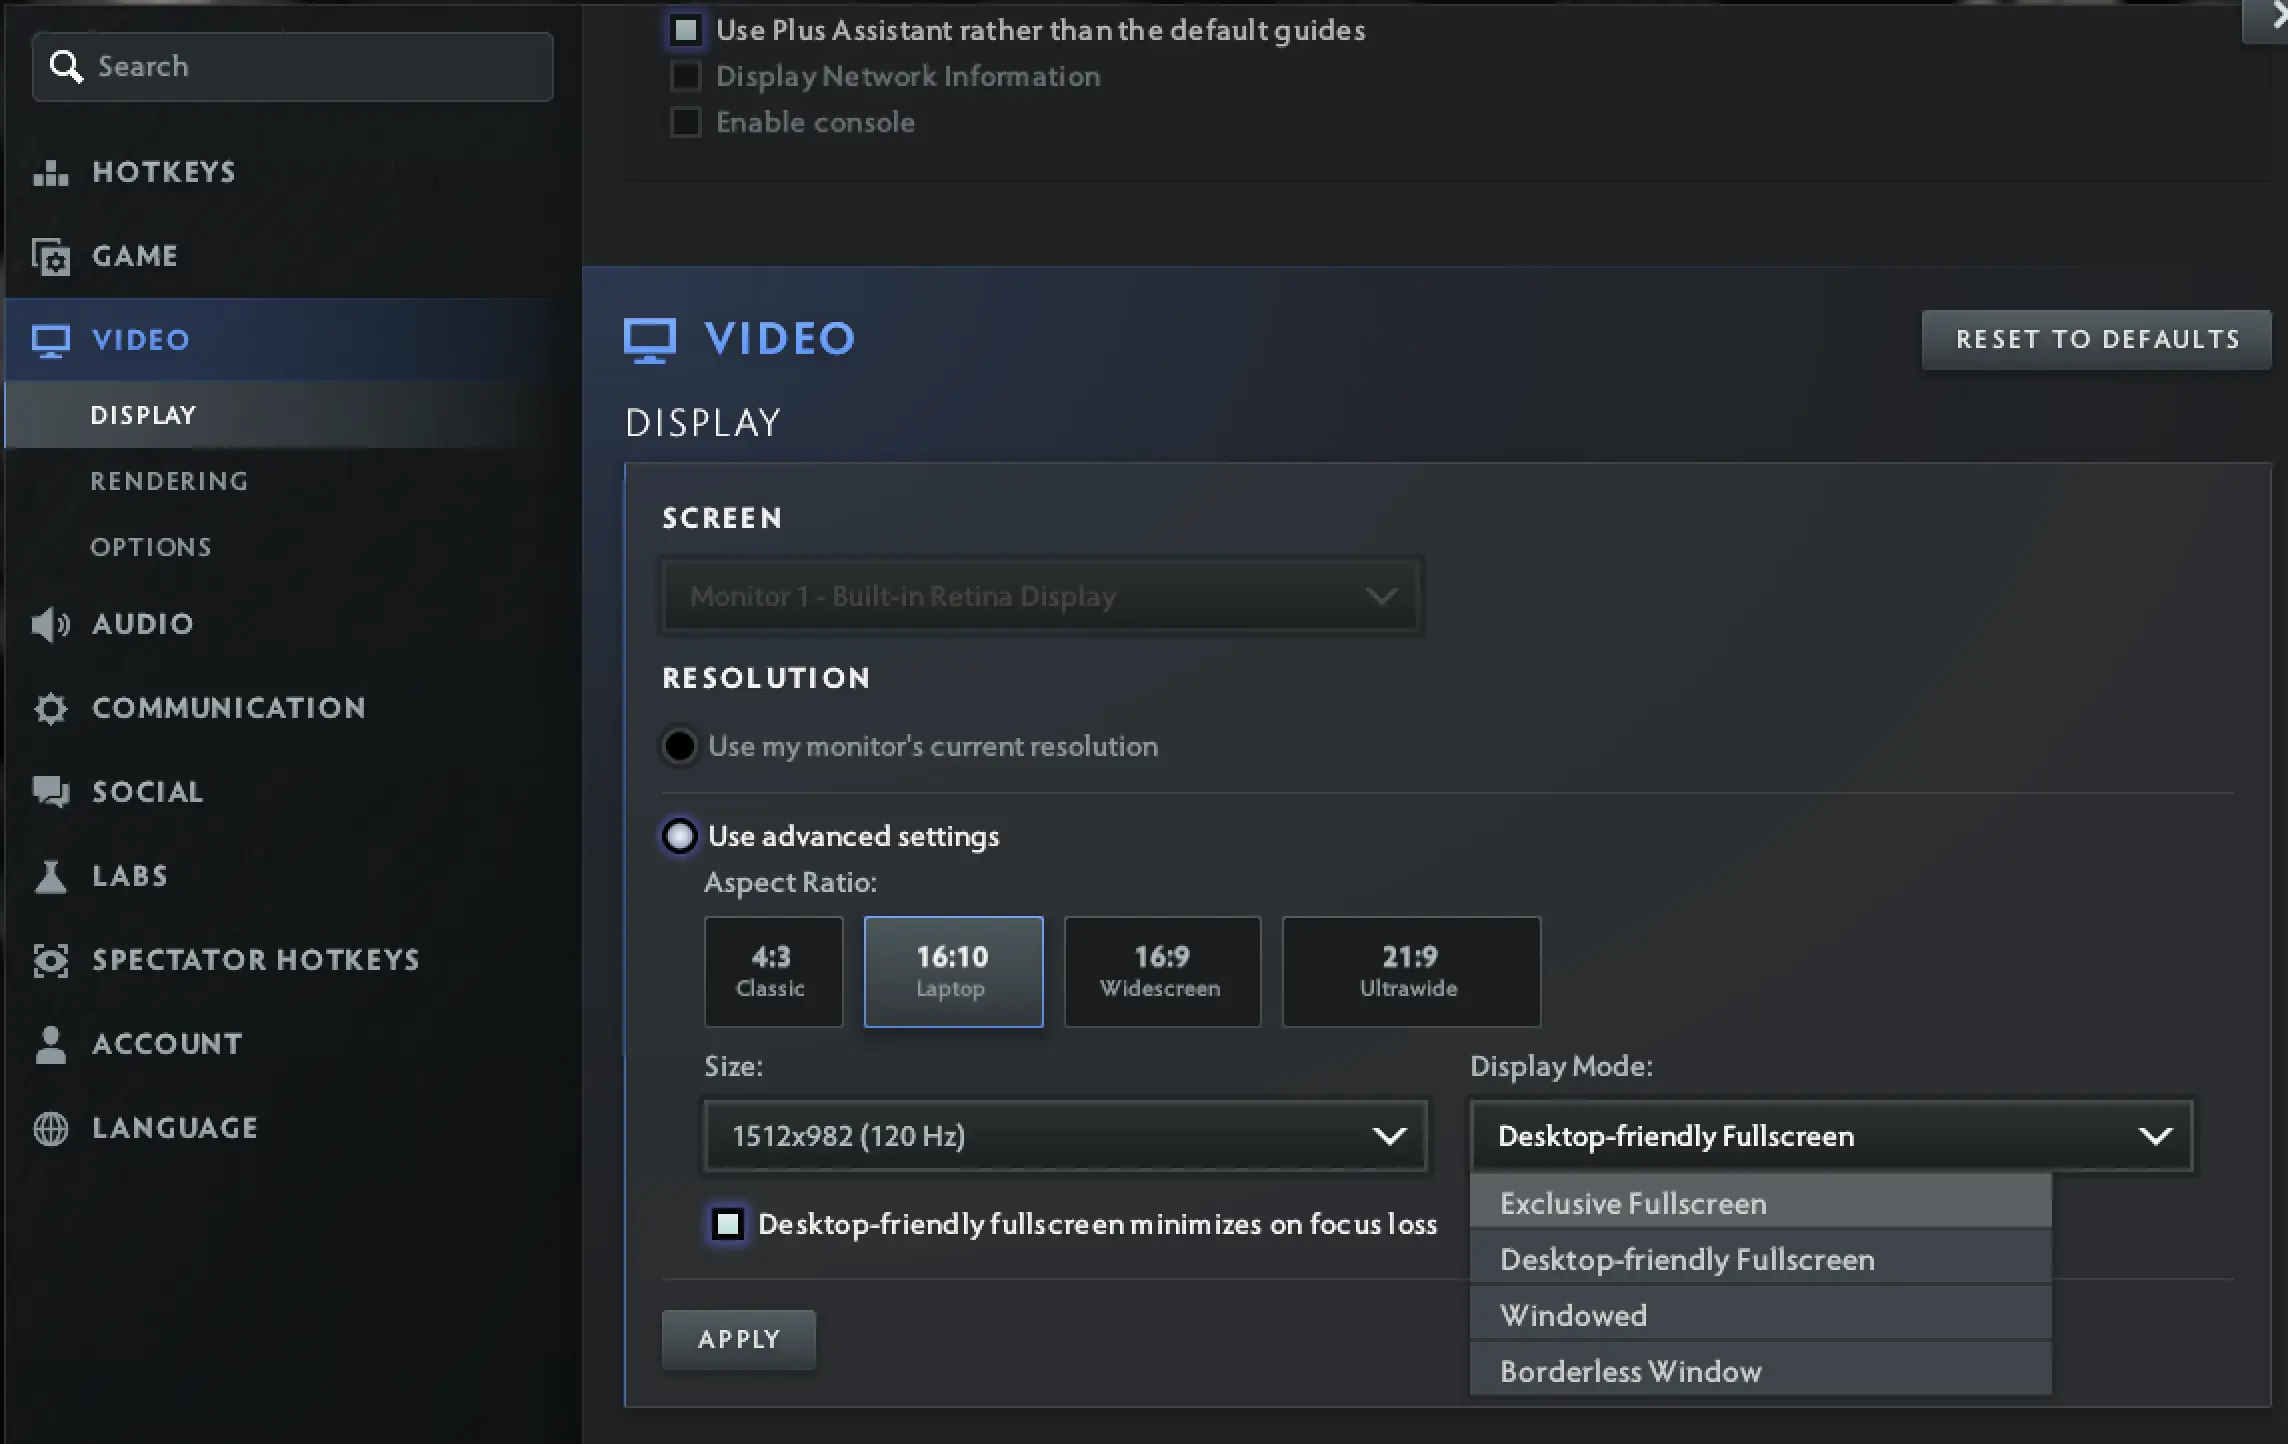The image size is (2288, 1444).
Task: Enable the console checkbox
Action: click(x=686, y=122)
